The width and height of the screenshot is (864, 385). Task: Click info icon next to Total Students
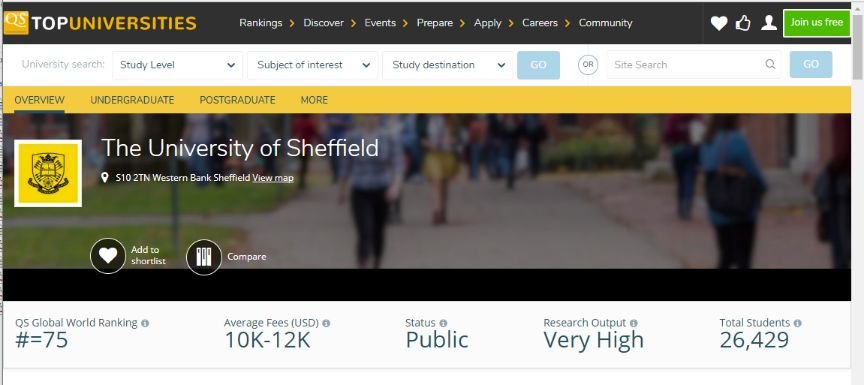(797, 323)
